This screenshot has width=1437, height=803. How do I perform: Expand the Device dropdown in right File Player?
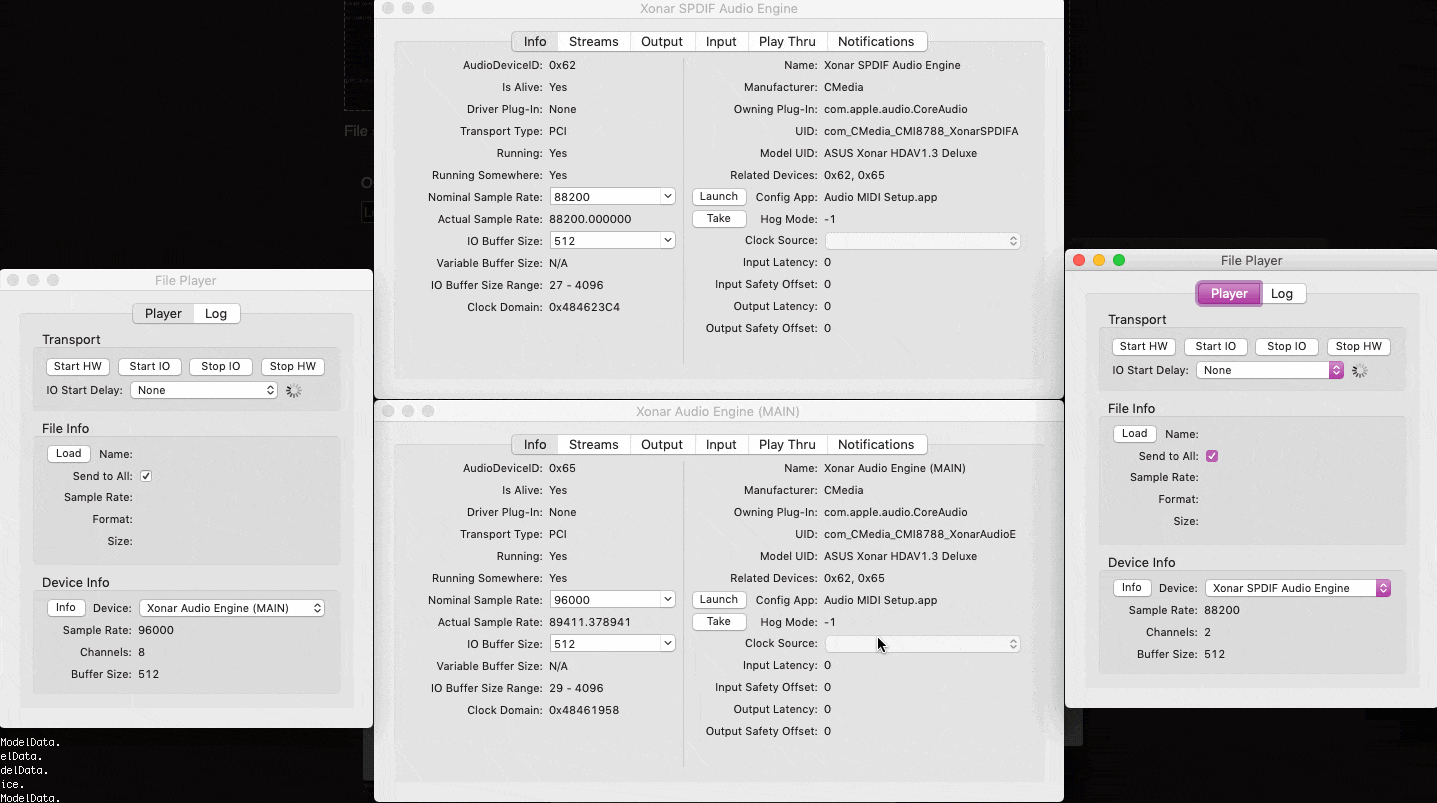[x=1296, y=587]
